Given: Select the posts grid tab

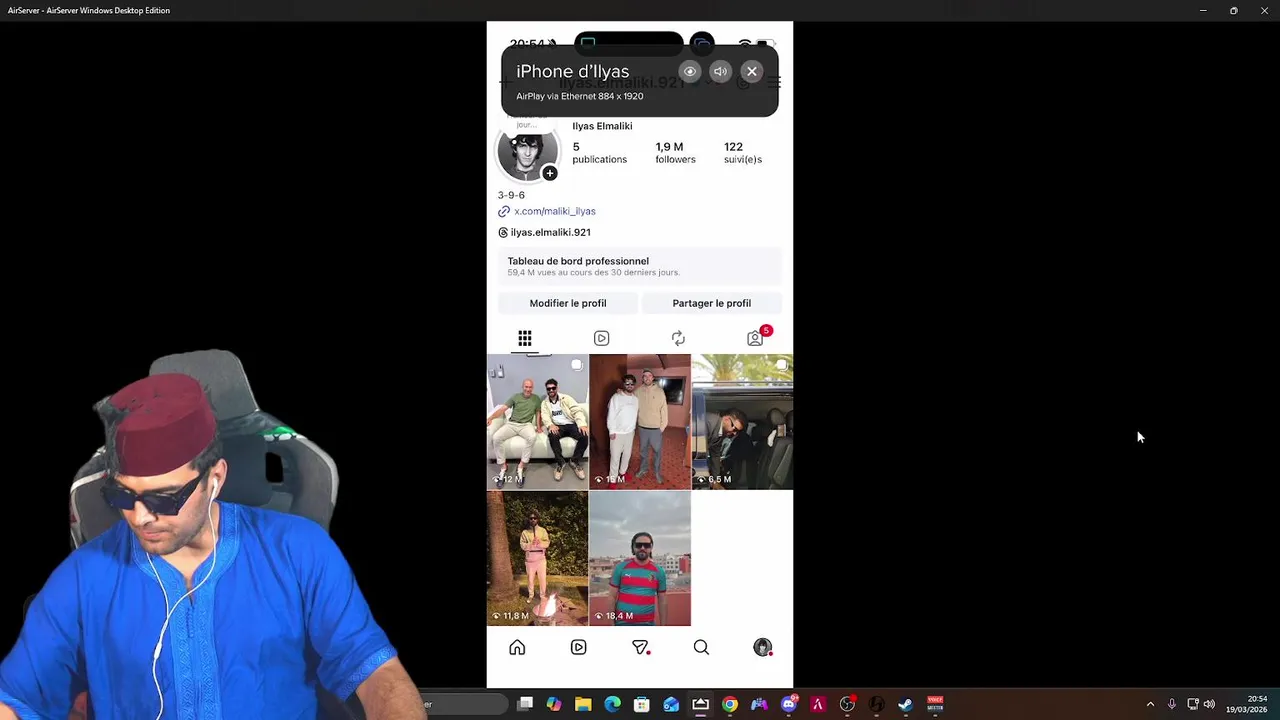Looking at the screenshot, I should (x=525, y=338).
